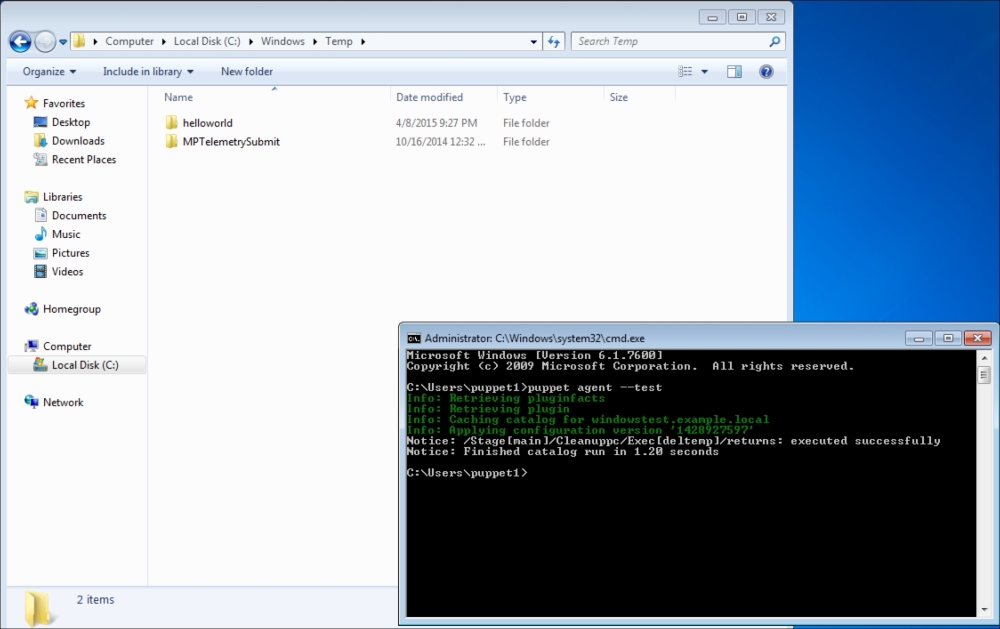Expand address bar history dropdown
Screen dimensions: 1000x629
point(534,41)
